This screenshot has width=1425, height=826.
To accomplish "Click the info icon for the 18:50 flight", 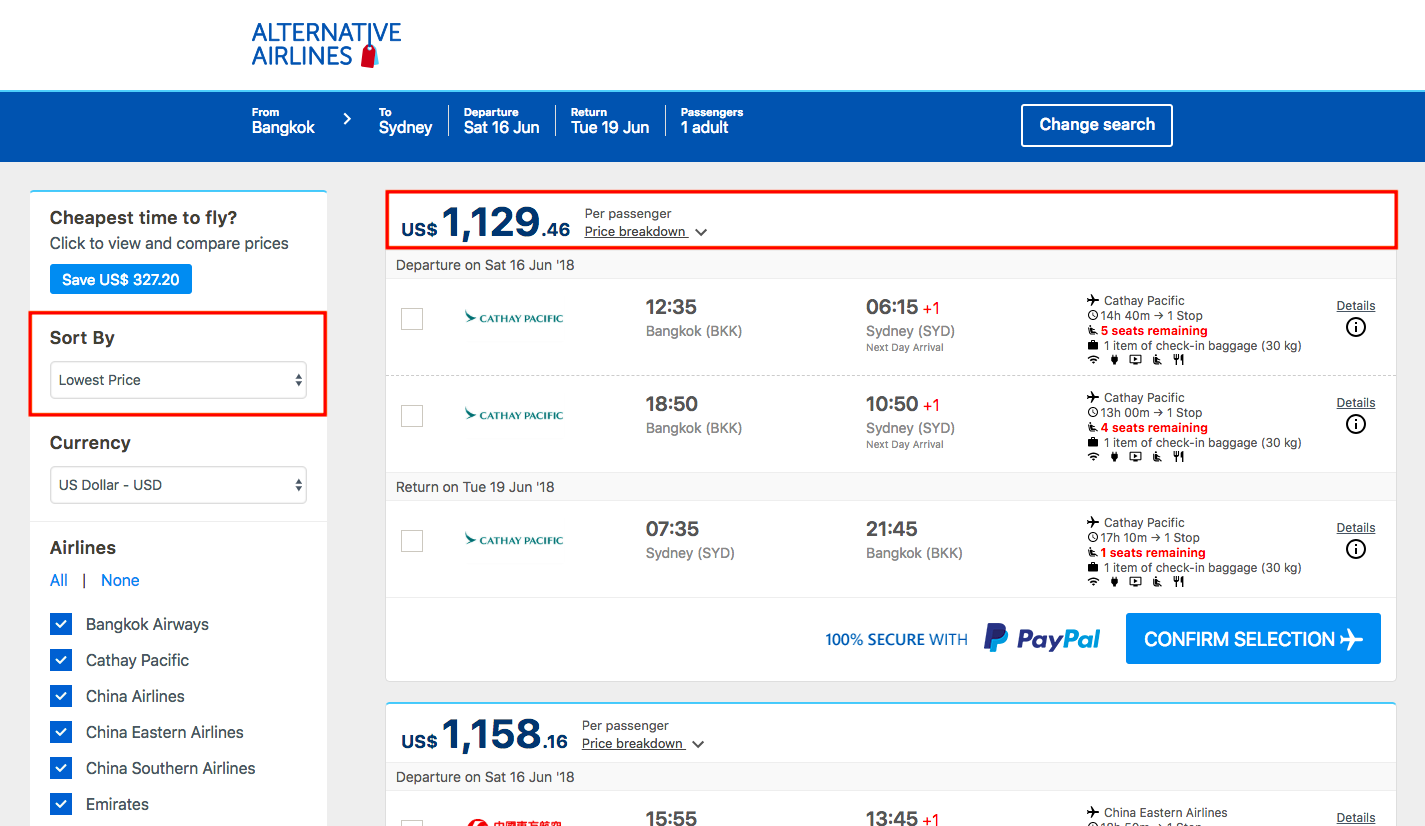I will [1356, 424].
